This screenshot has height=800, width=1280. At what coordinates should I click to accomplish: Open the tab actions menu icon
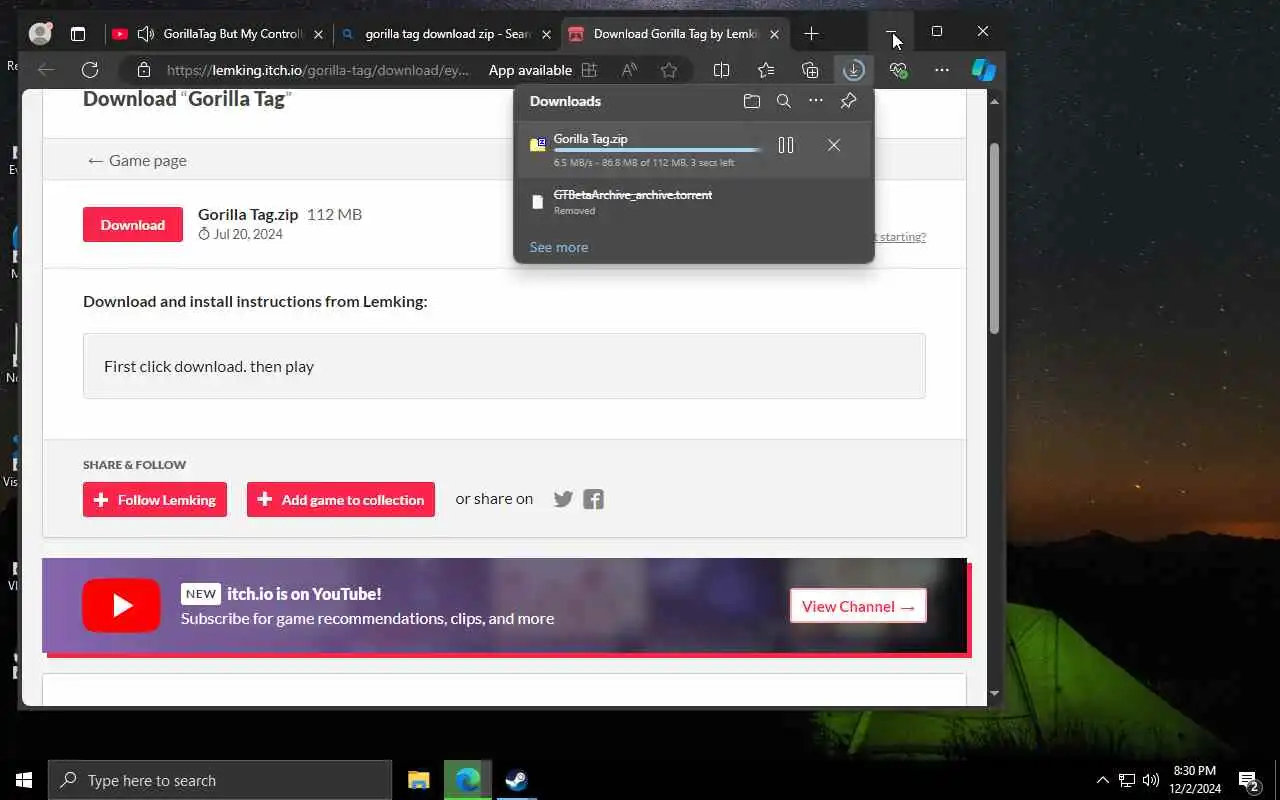click(78, 33)
